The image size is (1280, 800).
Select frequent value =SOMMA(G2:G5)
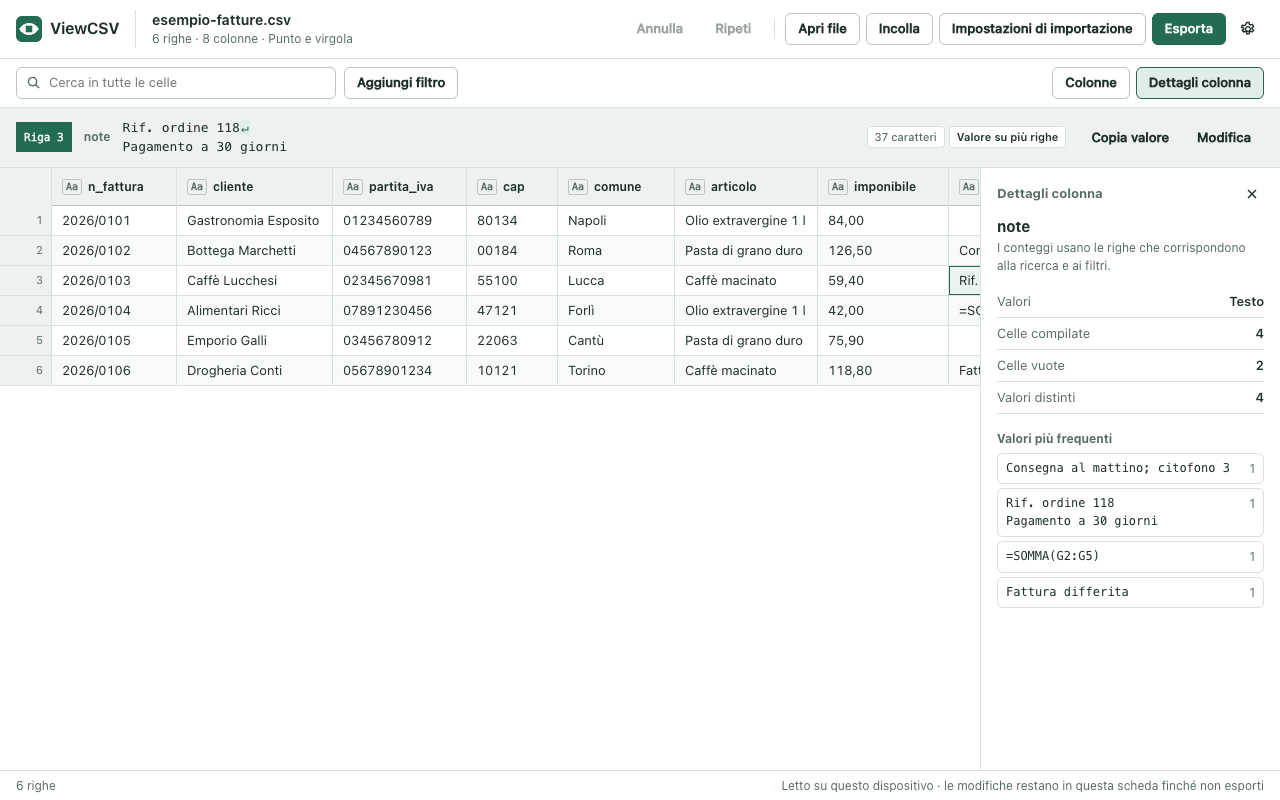click(x=1130, y=556)
